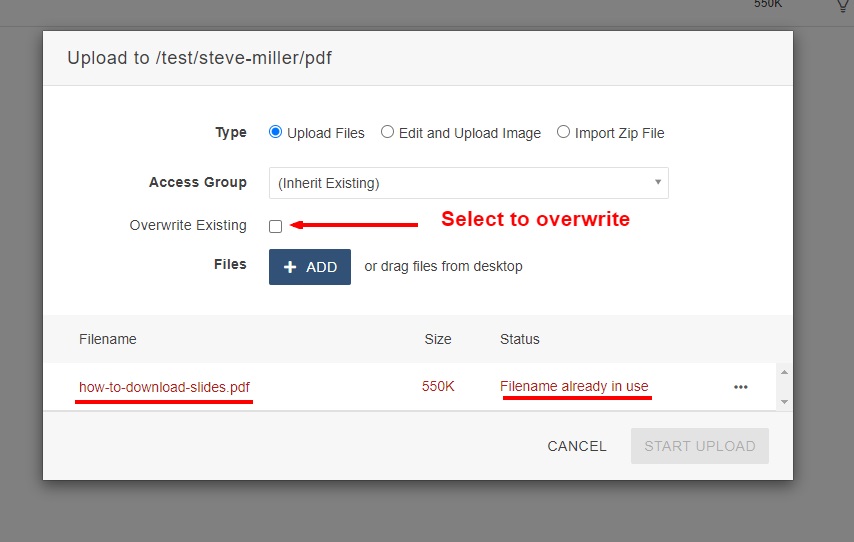Click the Status column header
Viewport: 854px width, 542px height.
click(x=520, y=339)
